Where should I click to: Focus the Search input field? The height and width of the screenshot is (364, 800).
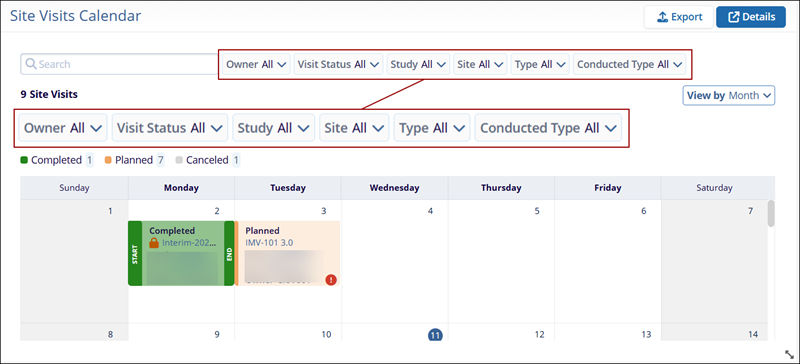click(x=119, y=64)
